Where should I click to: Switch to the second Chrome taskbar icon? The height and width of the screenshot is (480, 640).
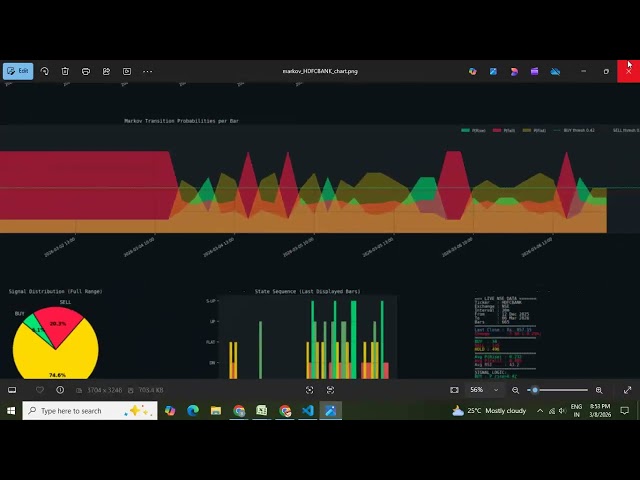285,411
